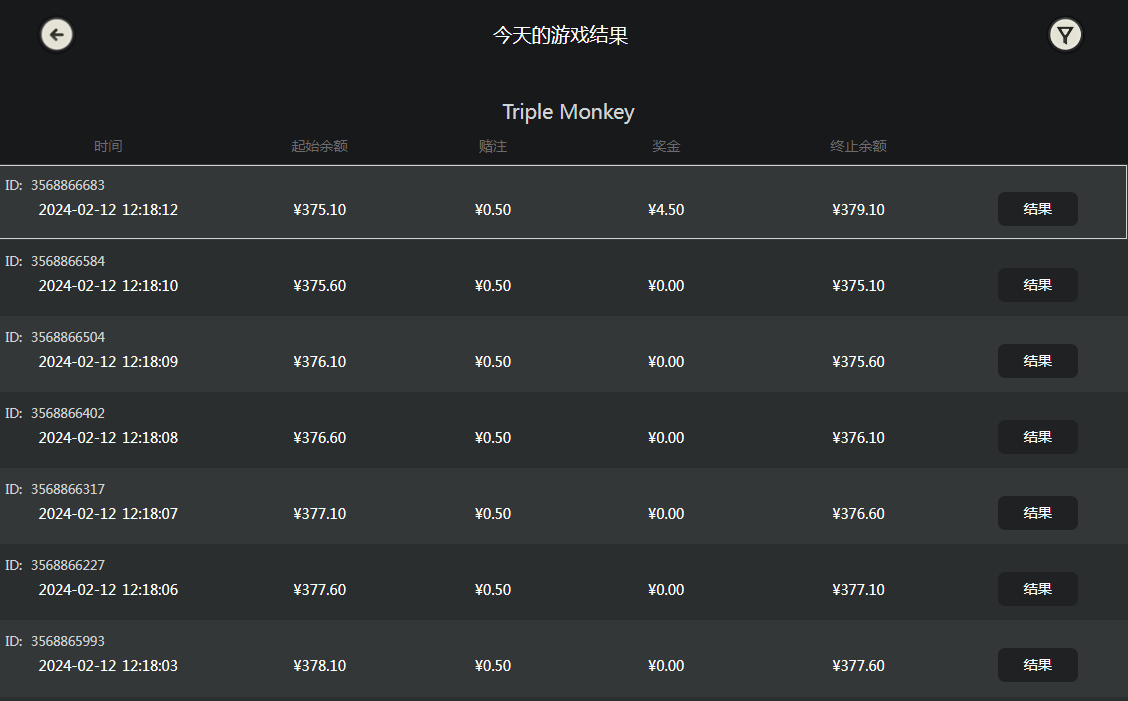Click the 起始余额 column header
This screenshot has height=701, width=1128.
pos(319,147)
